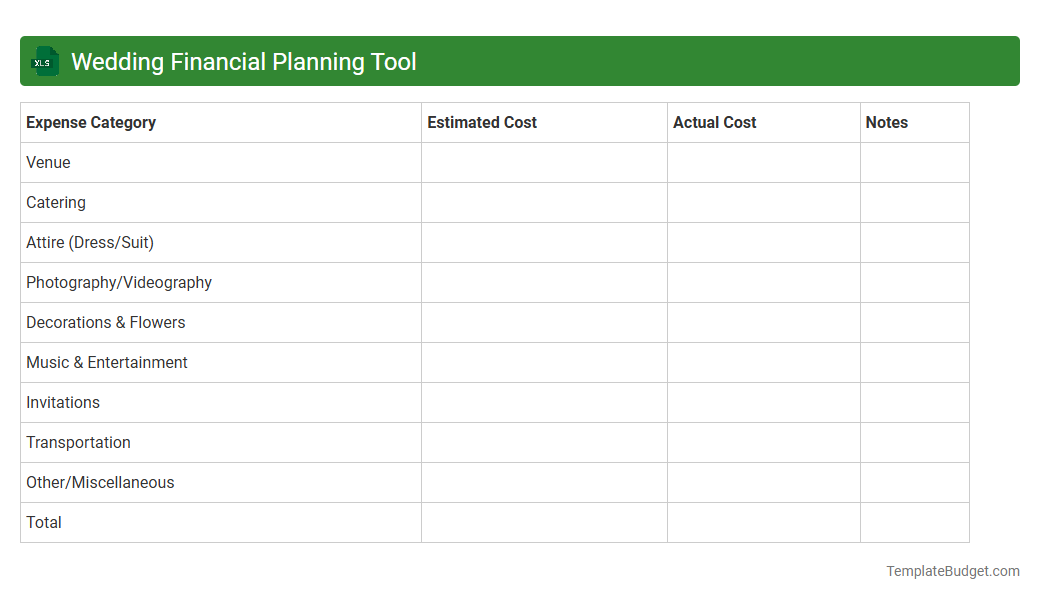This screenshot has height=600, width=1040.
Task: Open the TemplateBudget.com link
Action: [x=952, y=571]
